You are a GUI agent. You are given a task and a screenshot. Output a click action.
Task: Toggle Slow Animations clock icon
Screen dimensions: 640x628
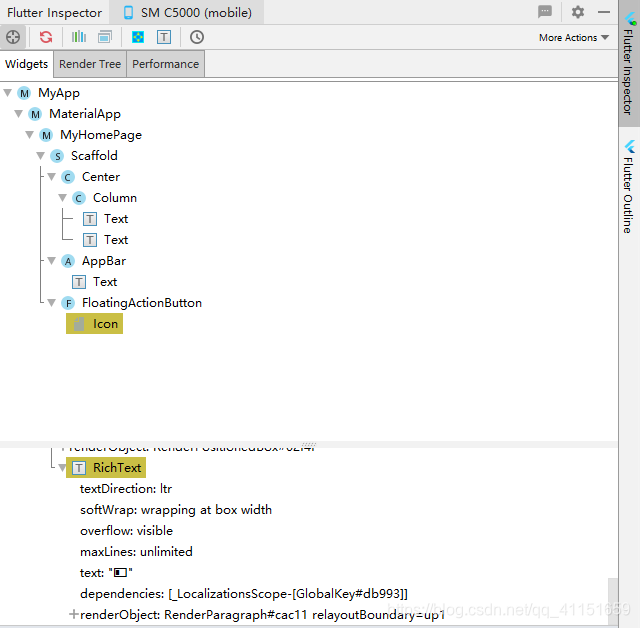[197, 37]
